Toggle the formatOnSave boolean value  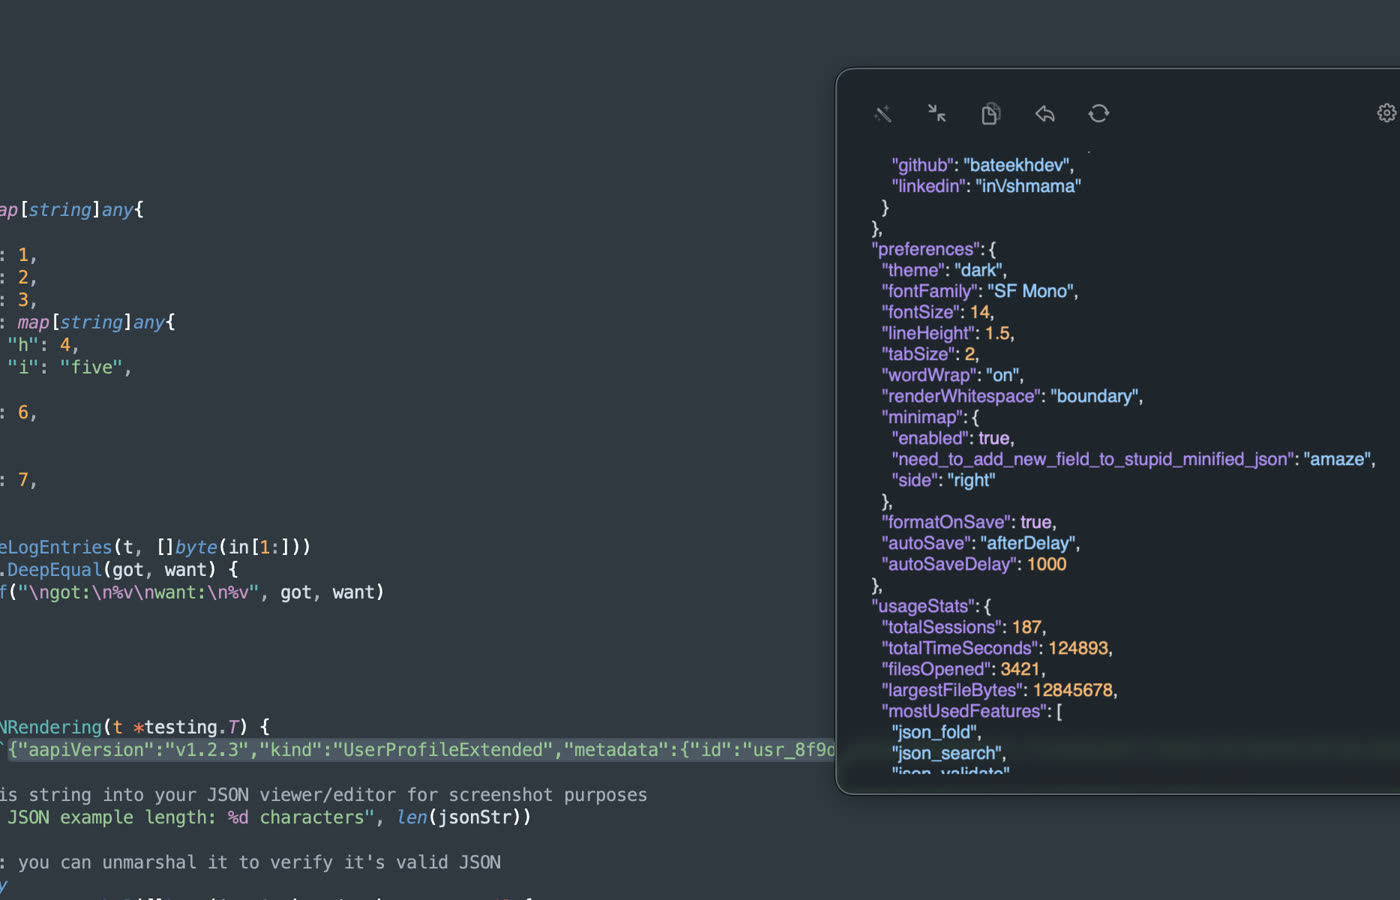(1037, 521)
